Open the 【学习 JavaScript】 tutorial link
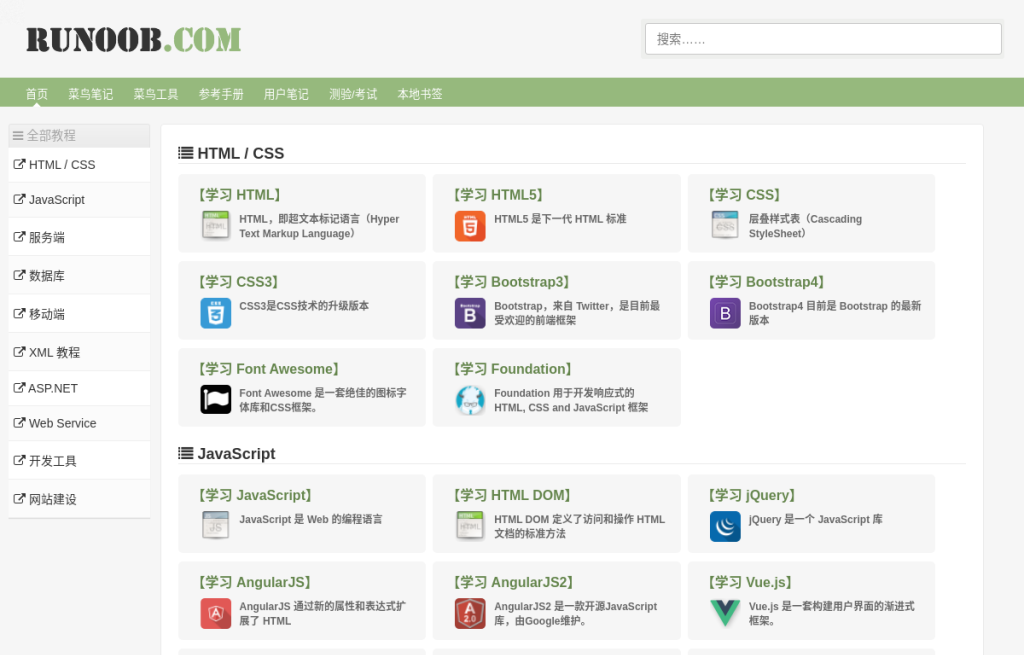The image size is (1024, 655). (x=255, y=495)
